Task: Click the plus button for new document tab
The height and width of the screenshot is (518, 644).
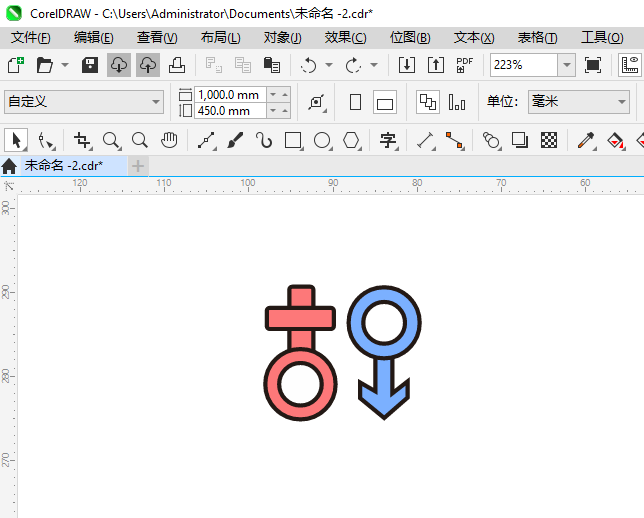Action: (138, 166)
